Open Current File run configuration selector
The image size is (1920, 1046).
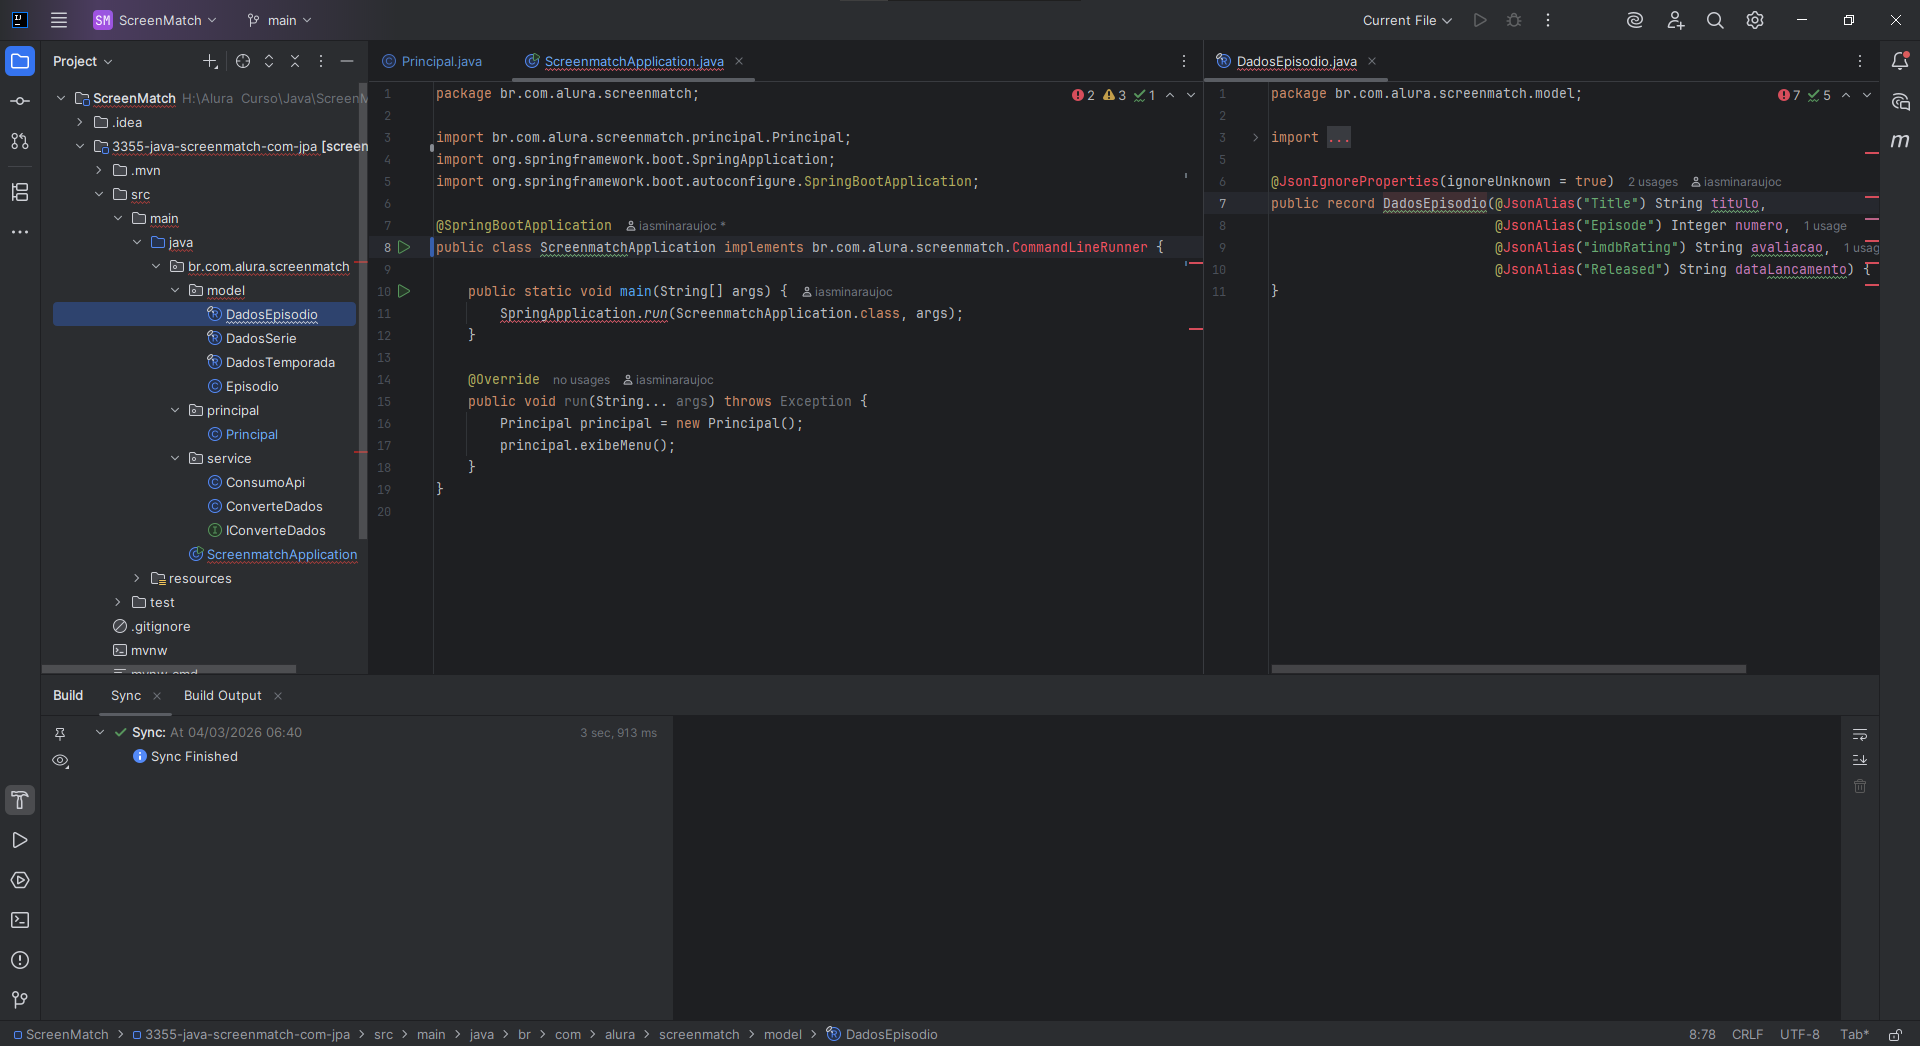tap(1407, 20)
